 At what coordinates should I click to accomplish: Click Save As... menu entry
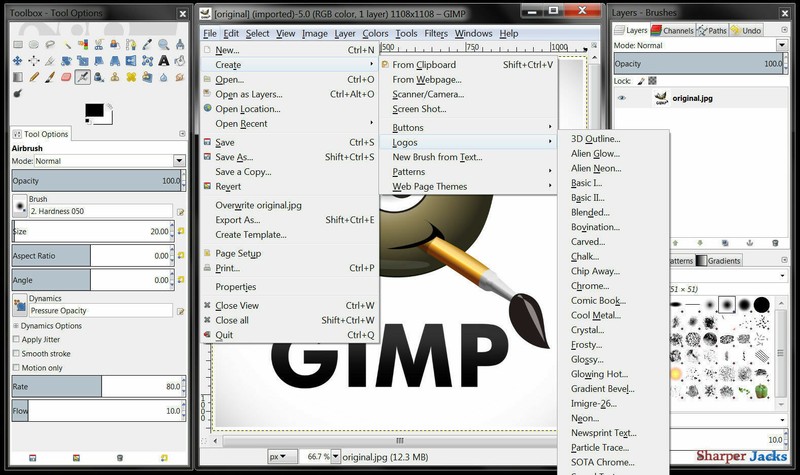pos(290,157)
